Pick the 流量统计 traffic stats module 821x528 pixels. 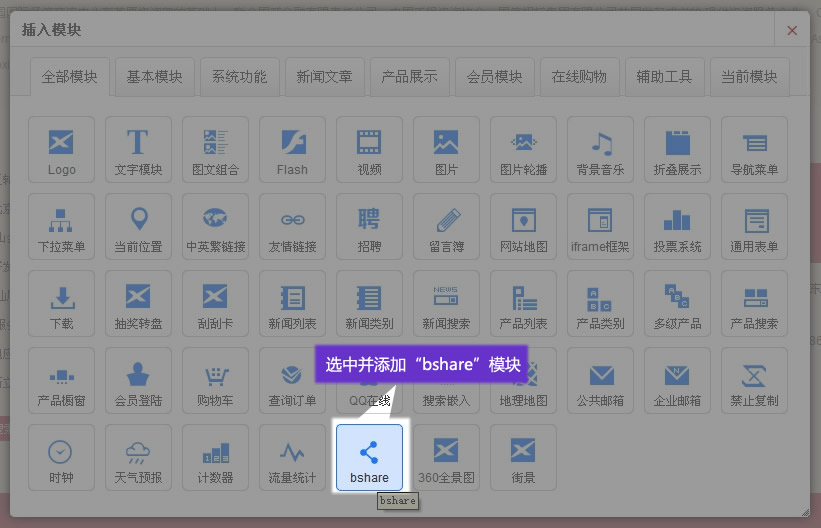pyautogui.click(x=292, y=456)
